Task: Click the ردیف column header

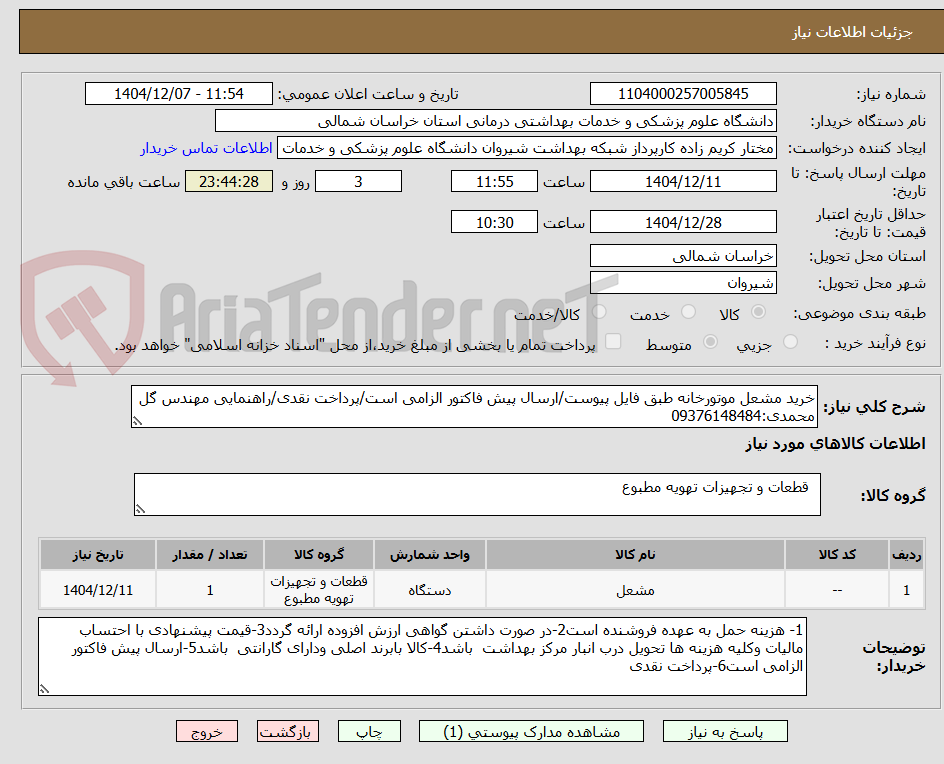Action: [x=907, y=554]
